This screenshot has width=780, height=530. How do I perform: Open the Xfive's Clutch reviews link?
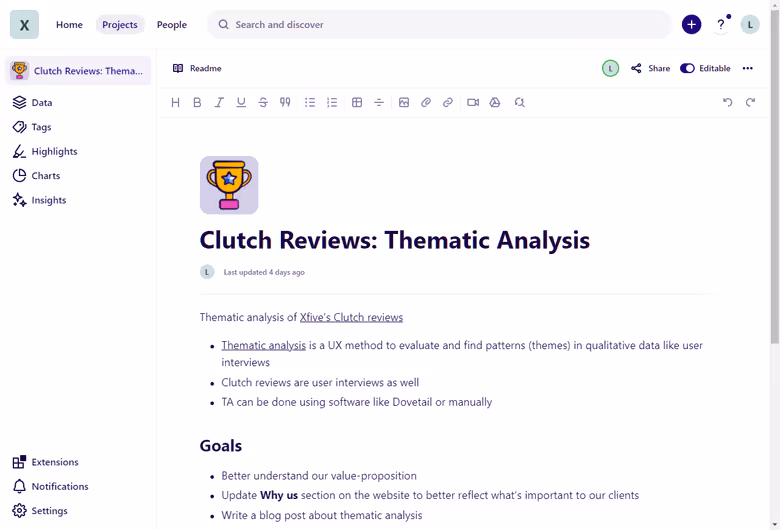[351, 318]
